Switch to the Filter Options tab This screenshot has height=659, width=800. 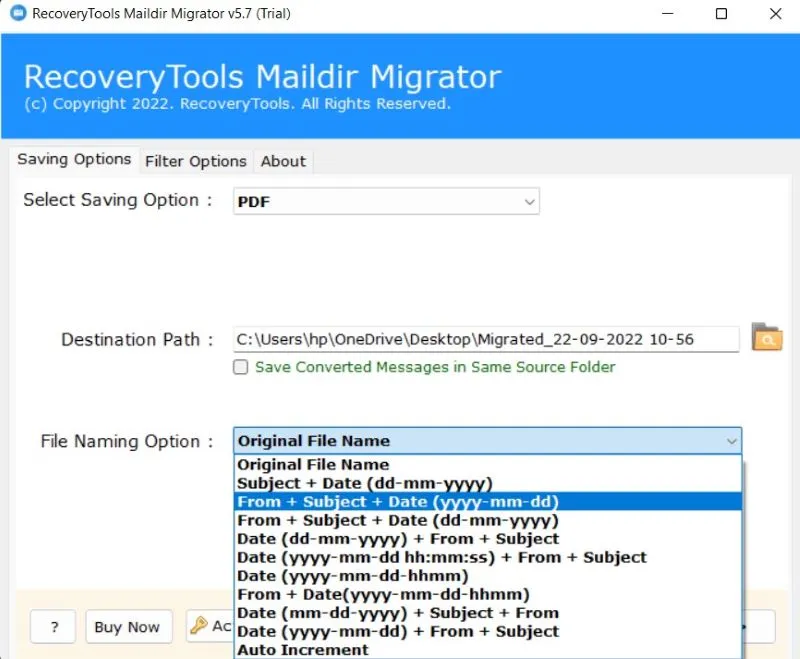(x=195, y=161)
